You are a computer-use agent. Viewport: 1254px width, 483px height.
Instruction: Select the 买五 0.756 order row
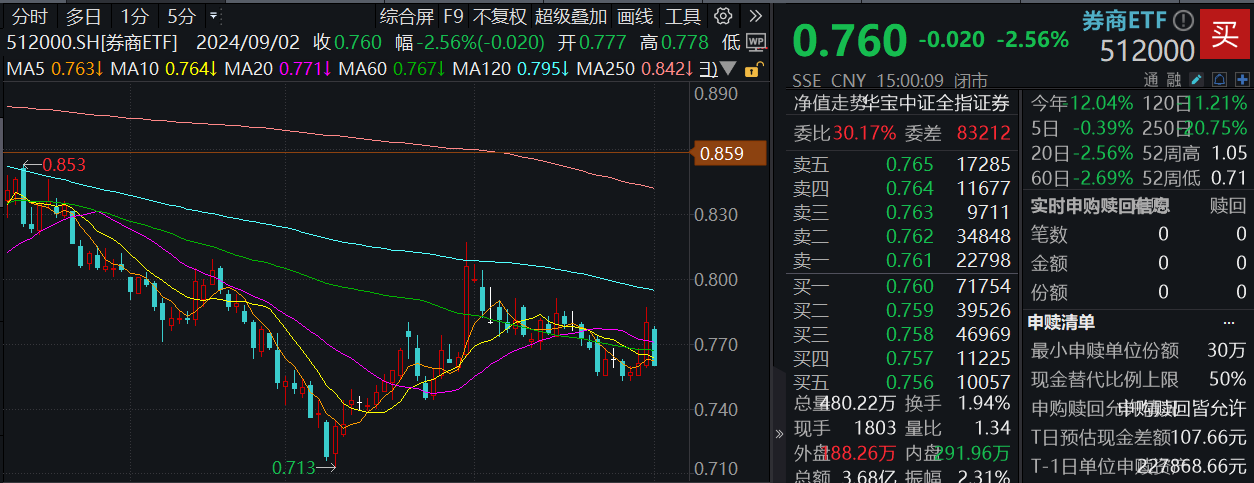[902, 383]
